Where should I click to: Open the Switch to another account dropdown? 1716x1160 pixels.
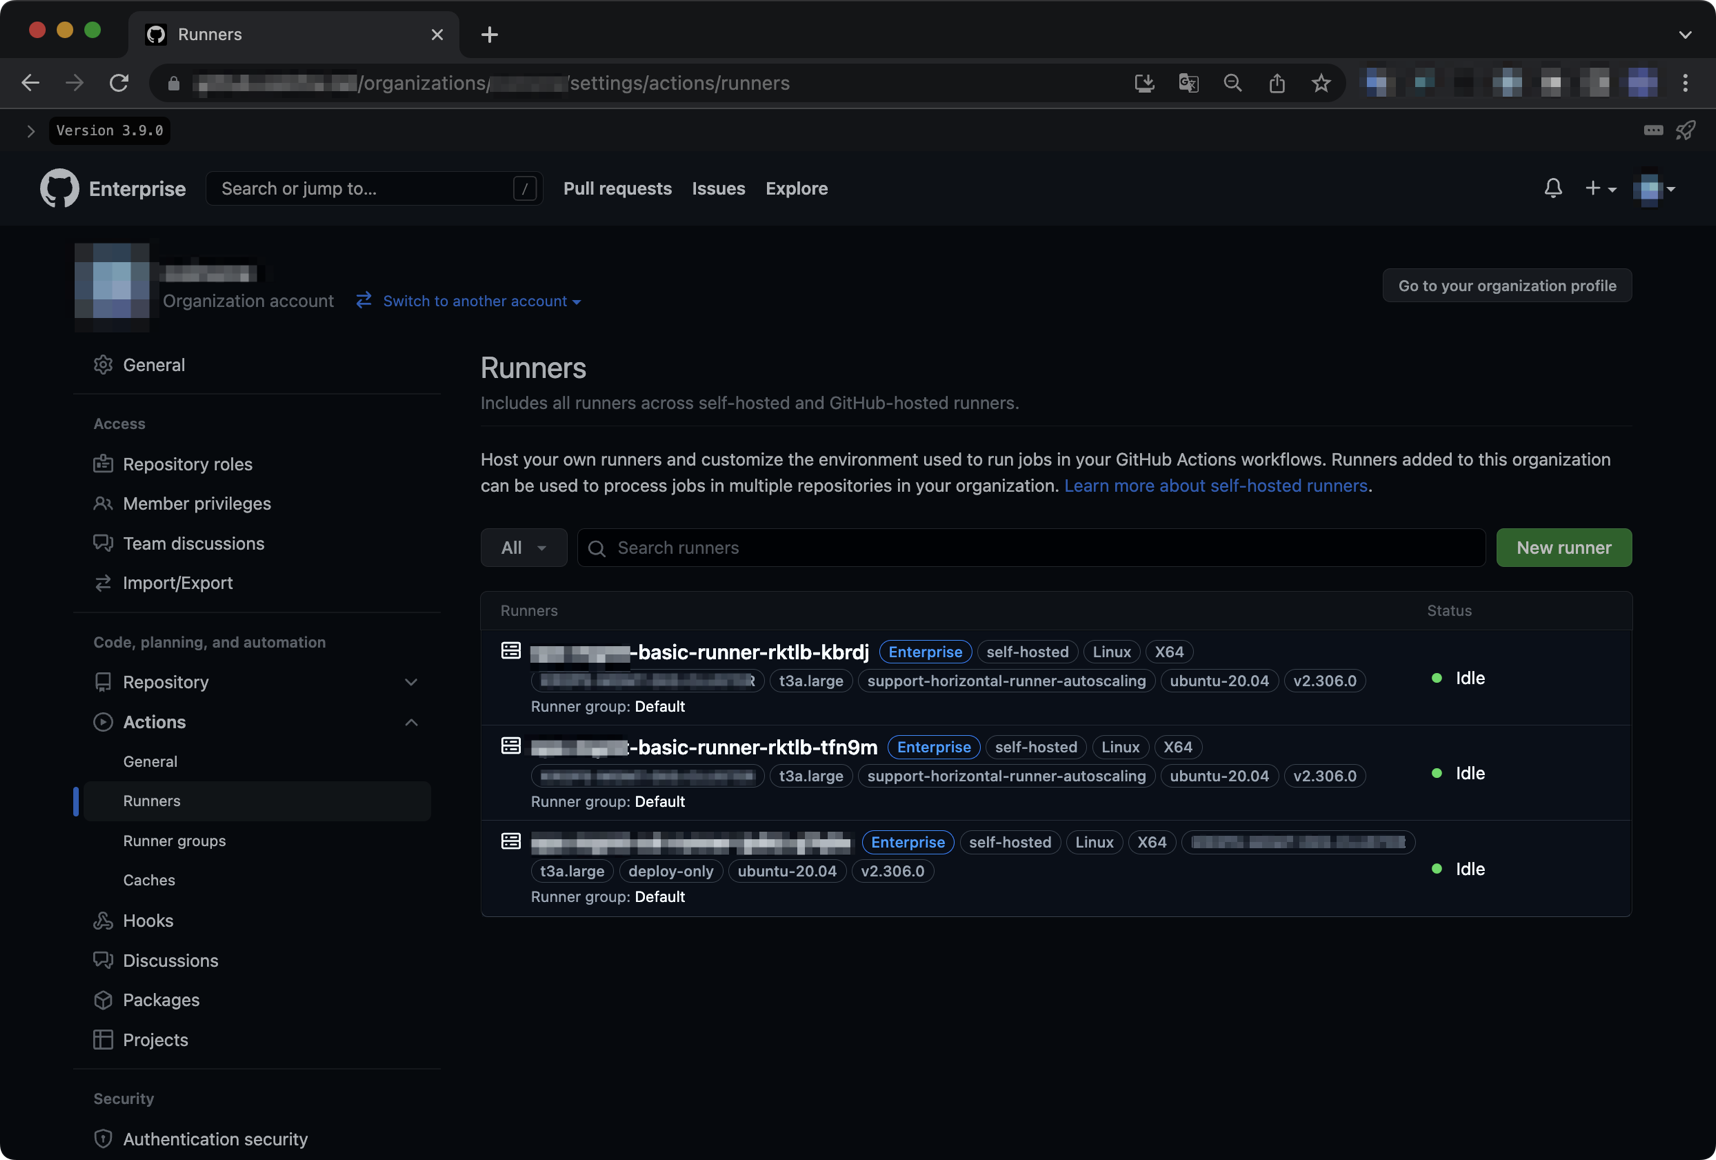469,301
